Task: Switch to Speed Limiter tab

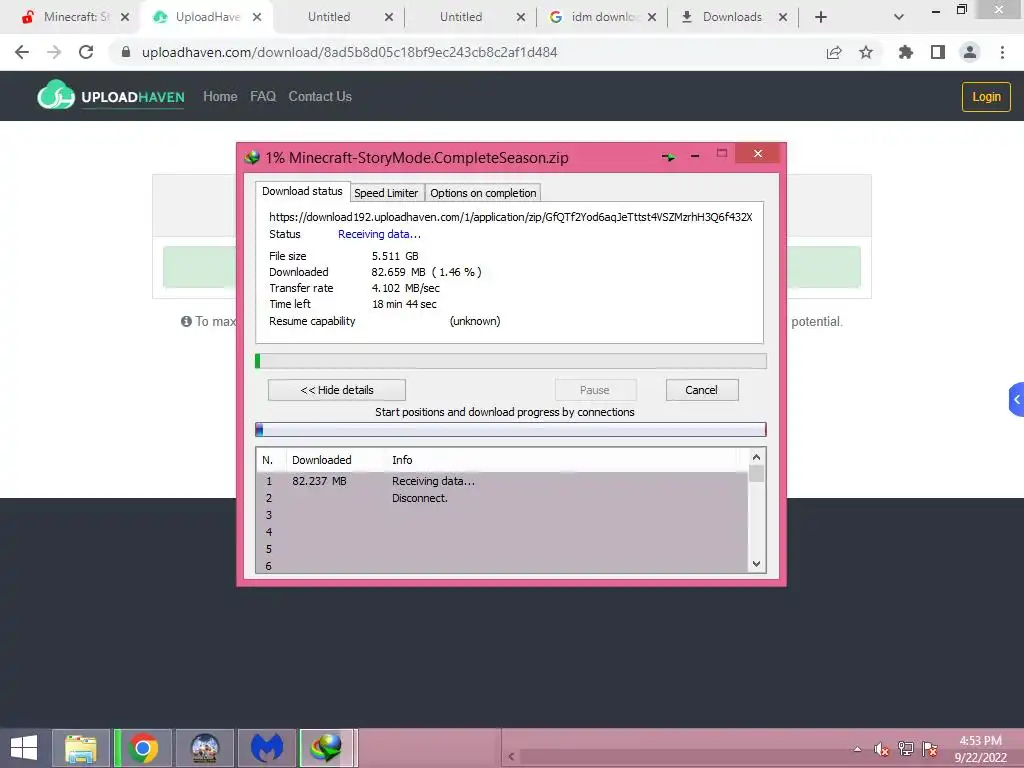Action: pyautogui.click(x=386, y=193)
